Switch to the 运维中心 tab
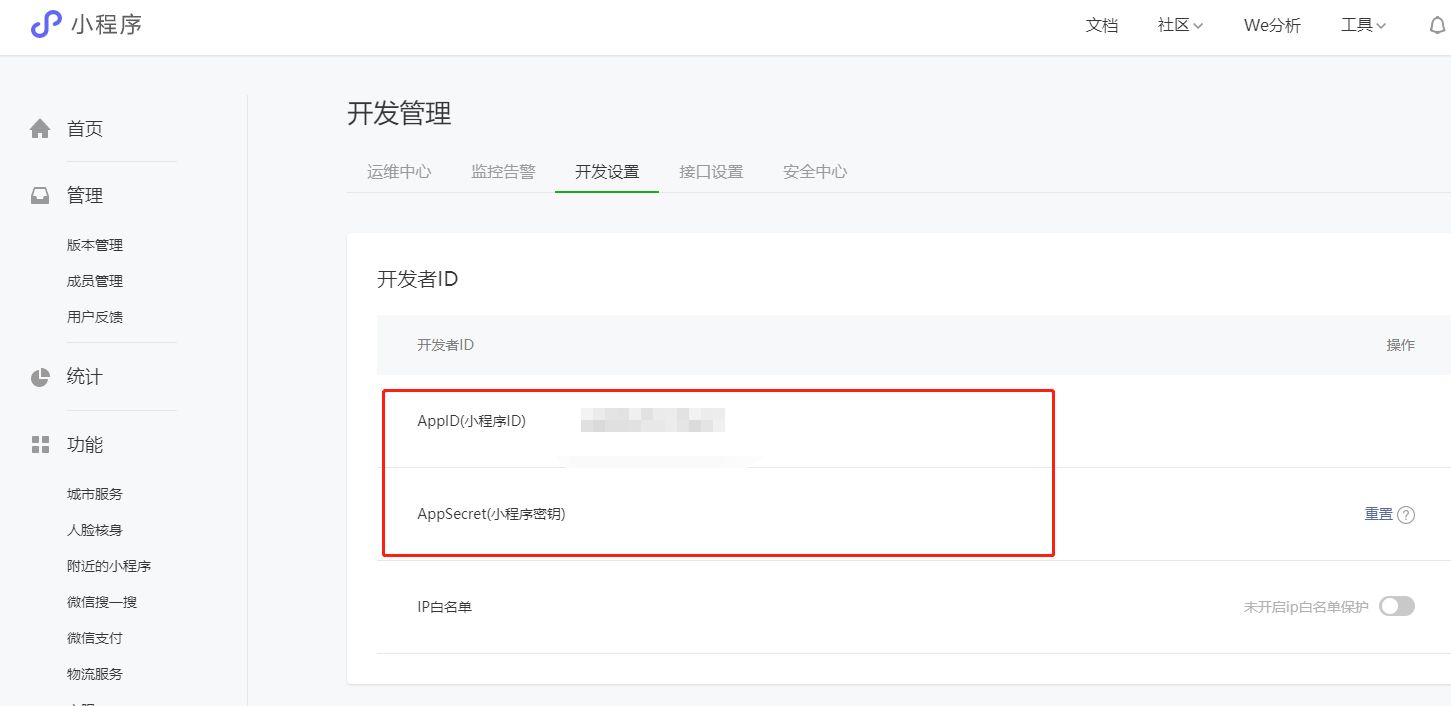Screen dimensions: 1451x706 tap(398, 171)
